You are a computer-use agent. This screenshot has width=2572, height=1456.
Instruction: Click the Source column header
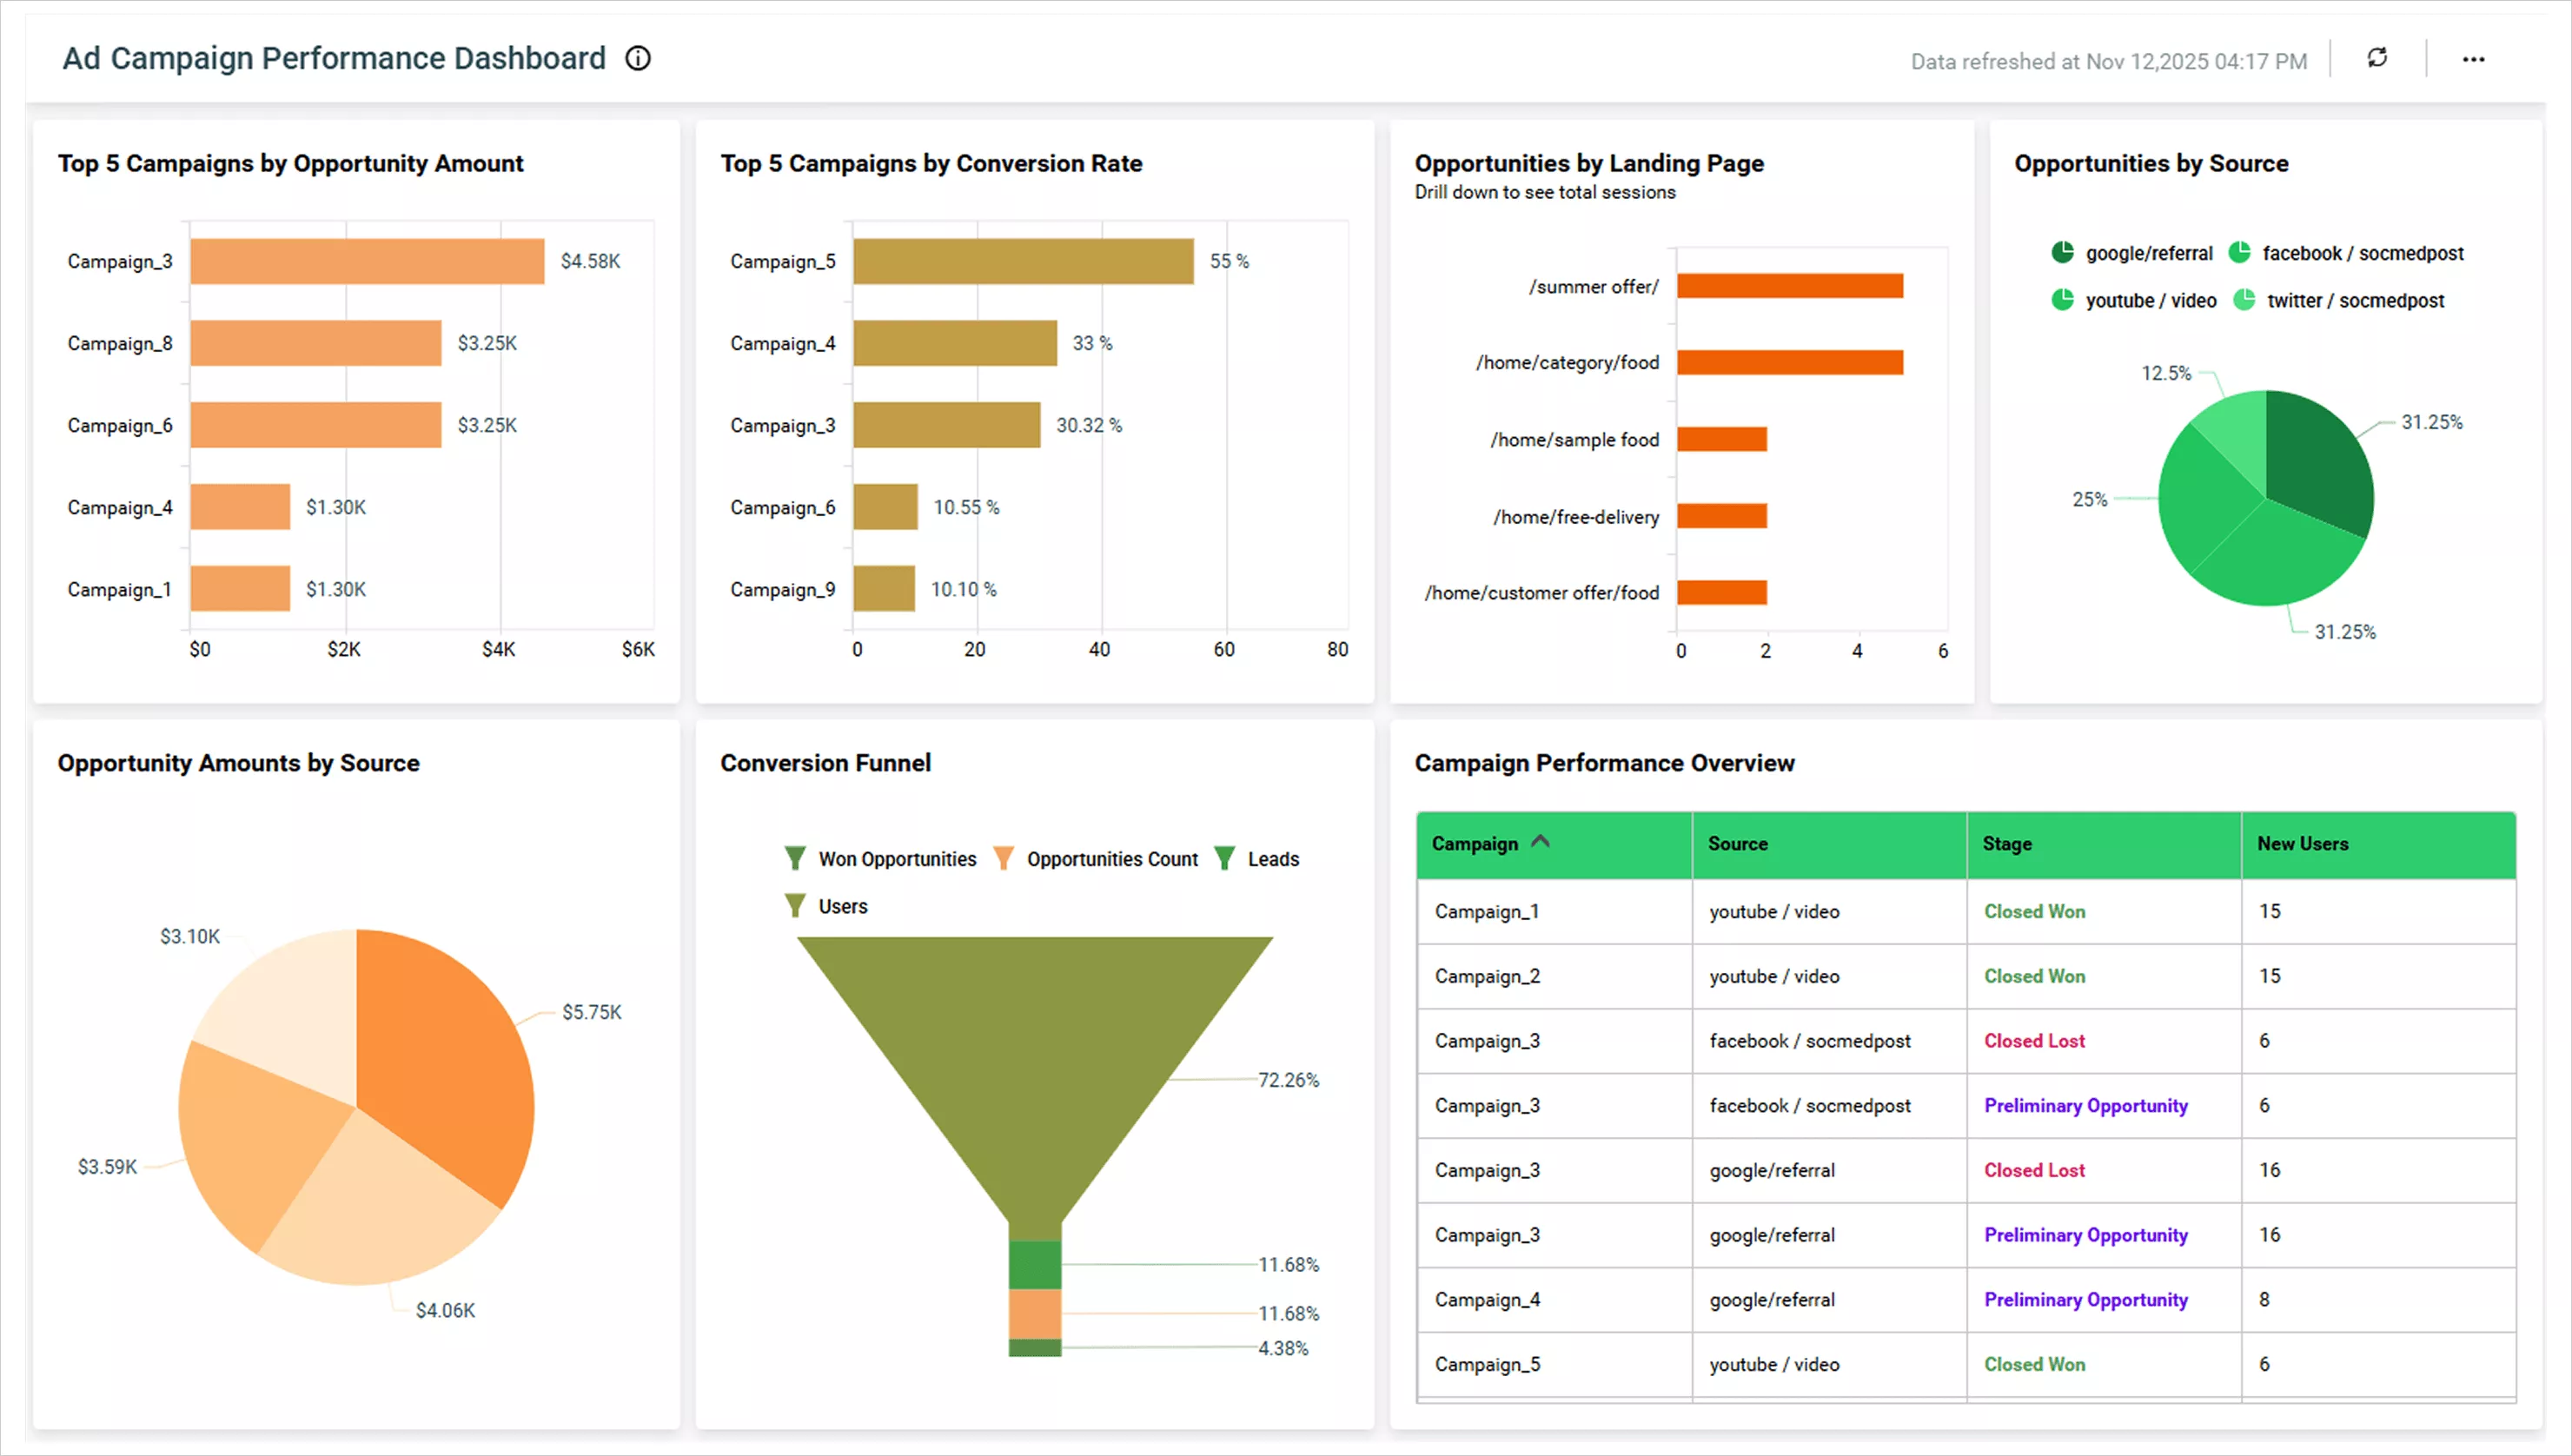pos(1737,844)
